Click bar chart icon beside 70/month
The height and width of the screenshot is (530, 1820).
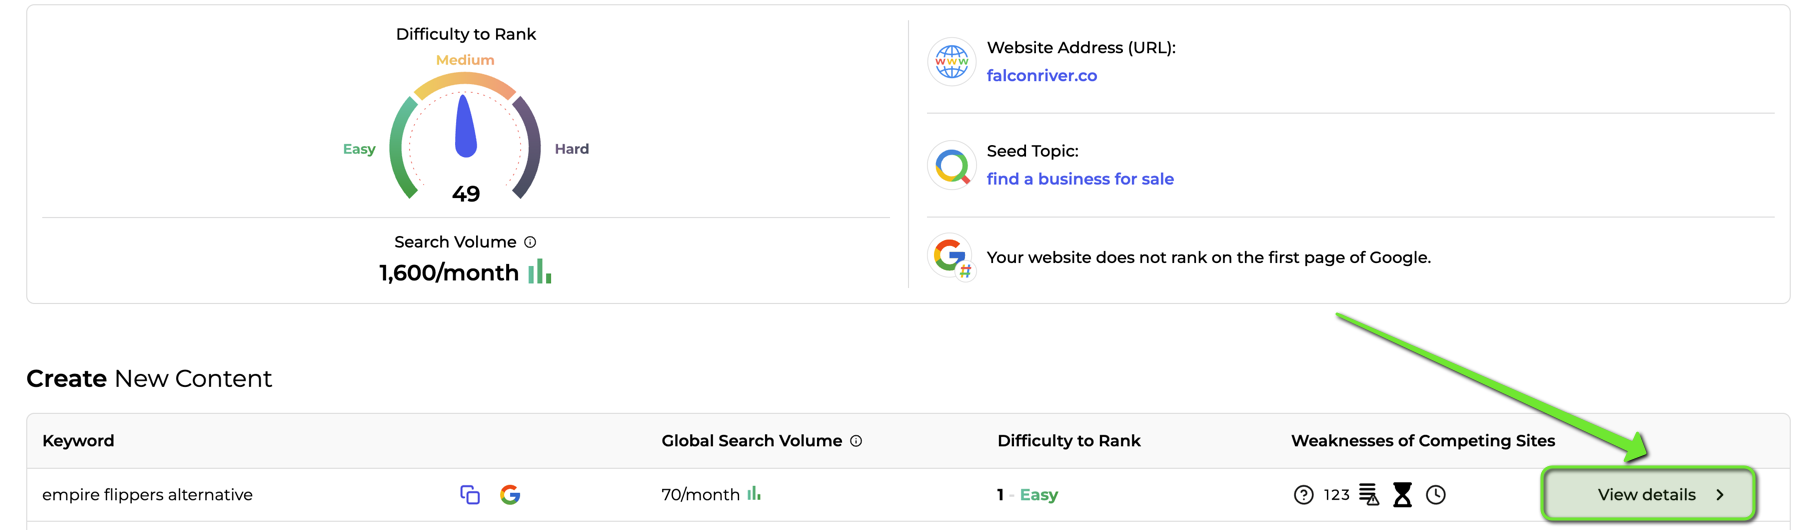(x=754, y=493)
